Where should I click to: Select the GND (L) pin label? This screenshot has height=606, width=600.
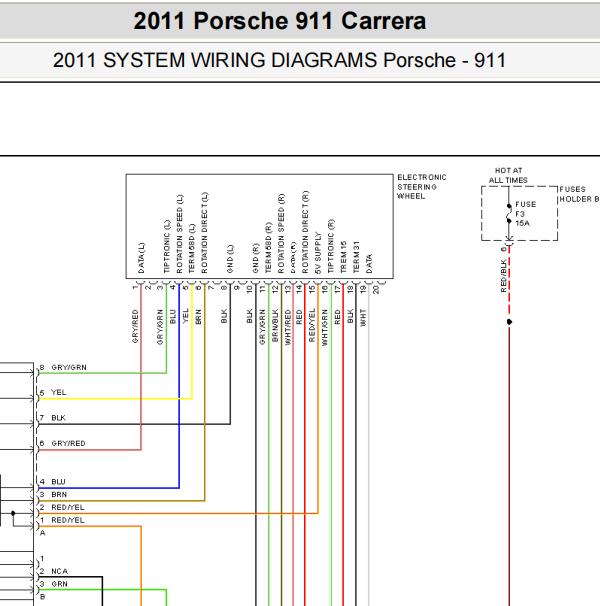tap(230, 259)
